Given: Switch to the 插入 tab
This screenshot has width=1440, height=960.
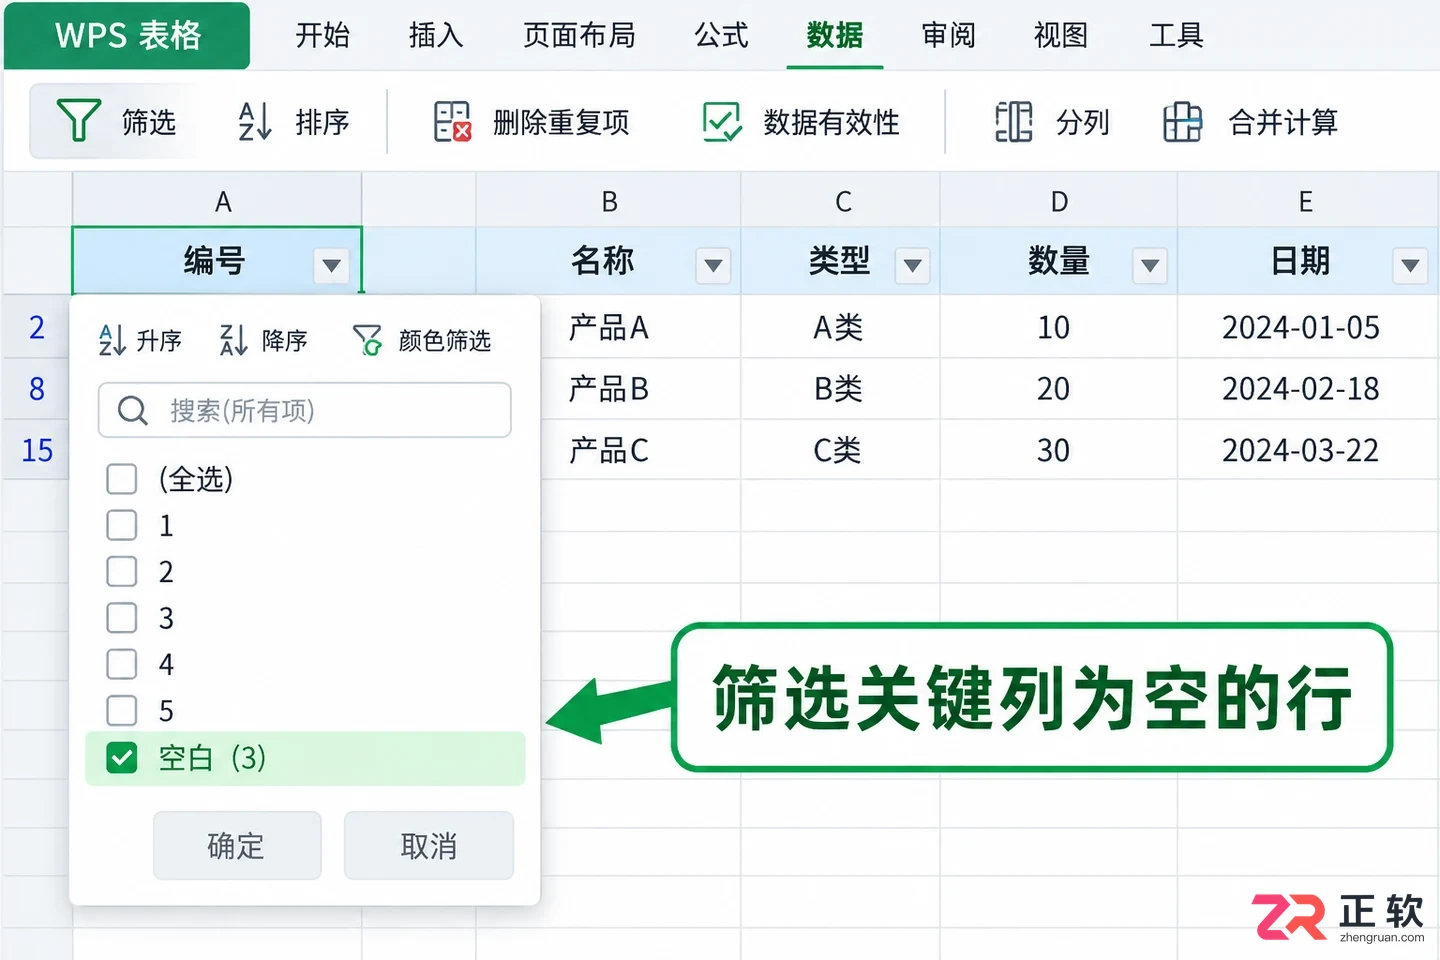Looking at the screenshot, I should (x=436, y=35).
